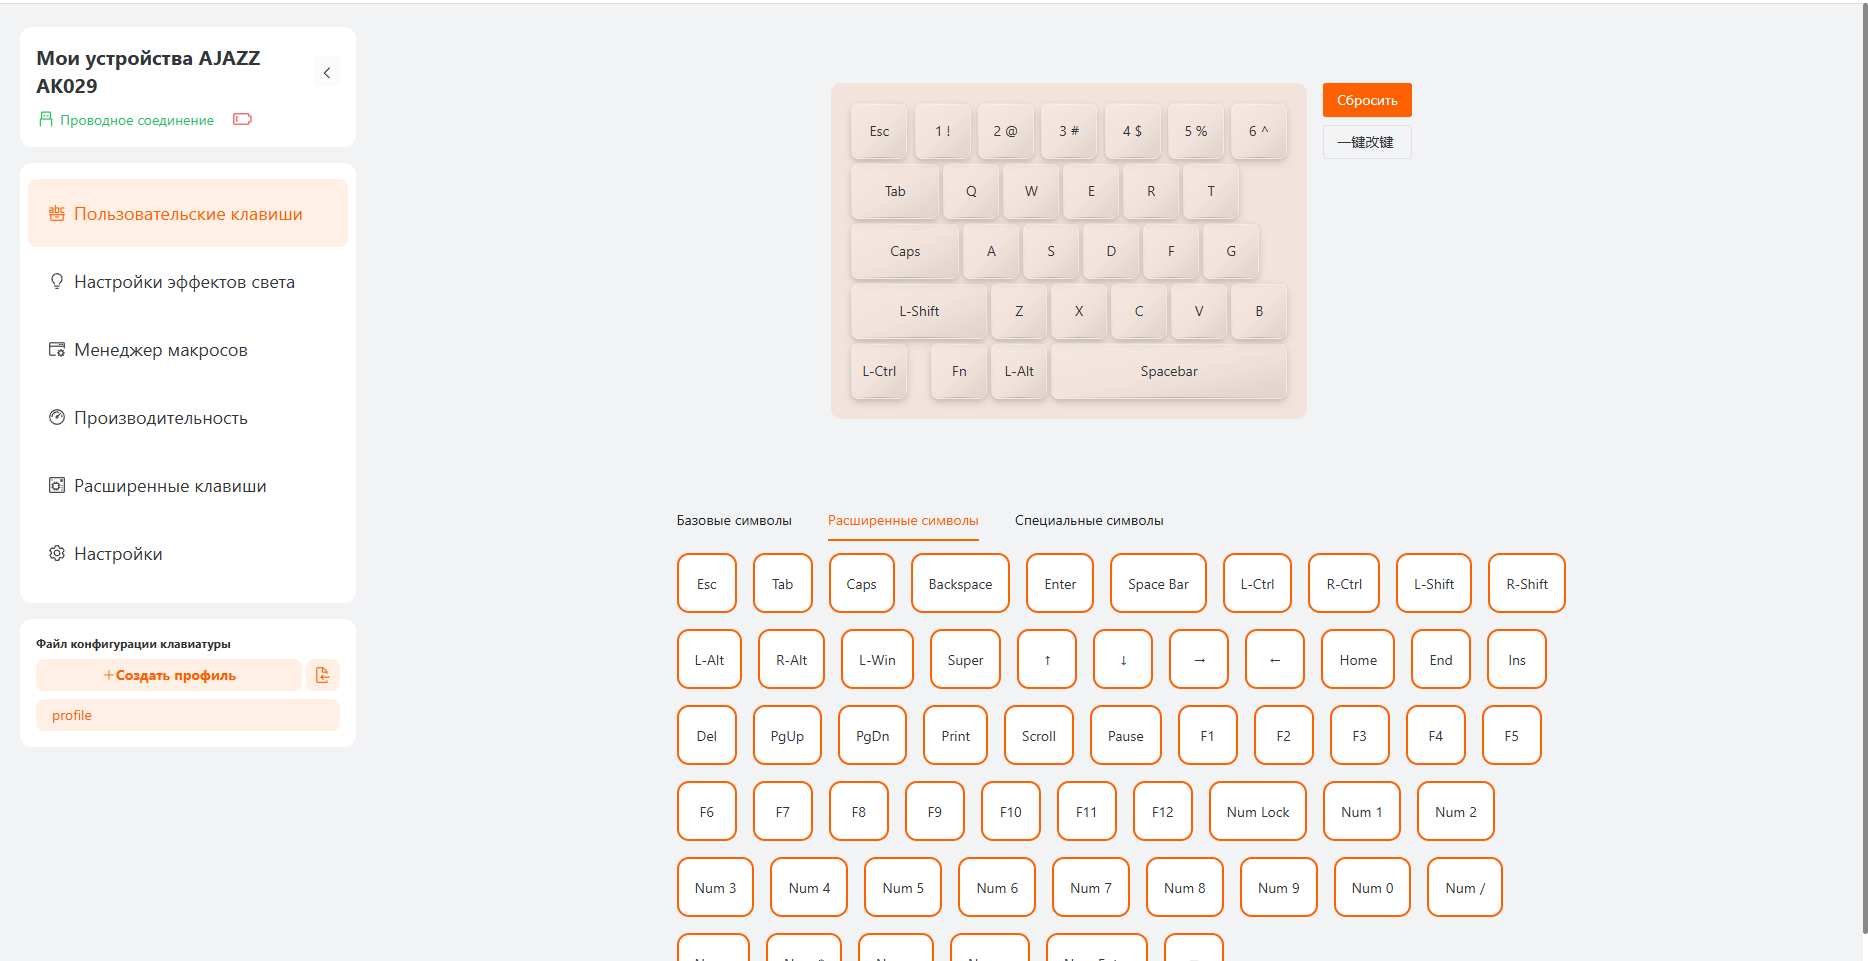Select the Spacebar key on the keyboard layout
This screenshot has height=961, width=1868.
pyautogui.click(x=1169, y=371)
